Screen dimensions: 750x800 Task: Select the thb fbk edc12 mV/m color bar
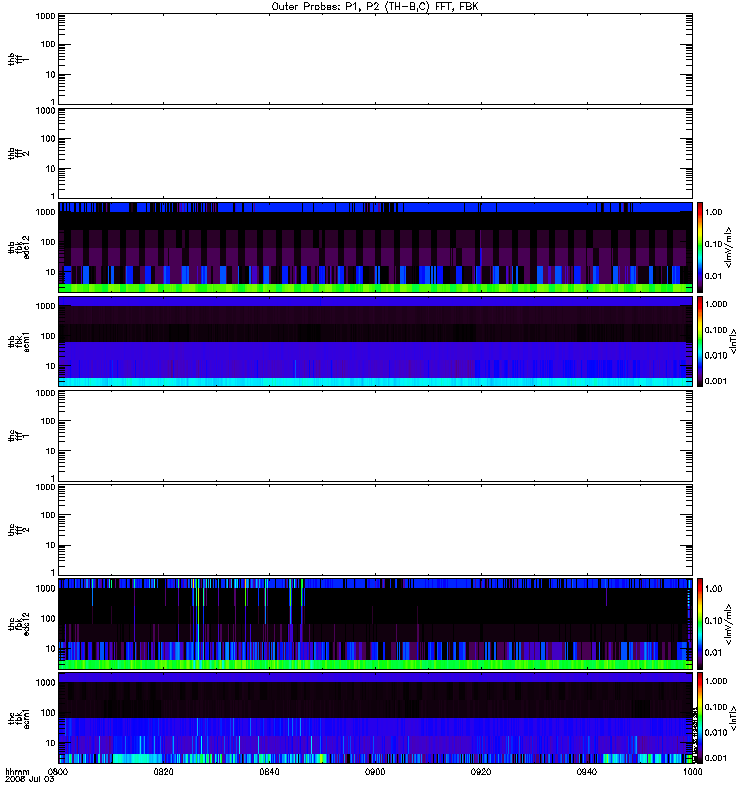[700, 247]
